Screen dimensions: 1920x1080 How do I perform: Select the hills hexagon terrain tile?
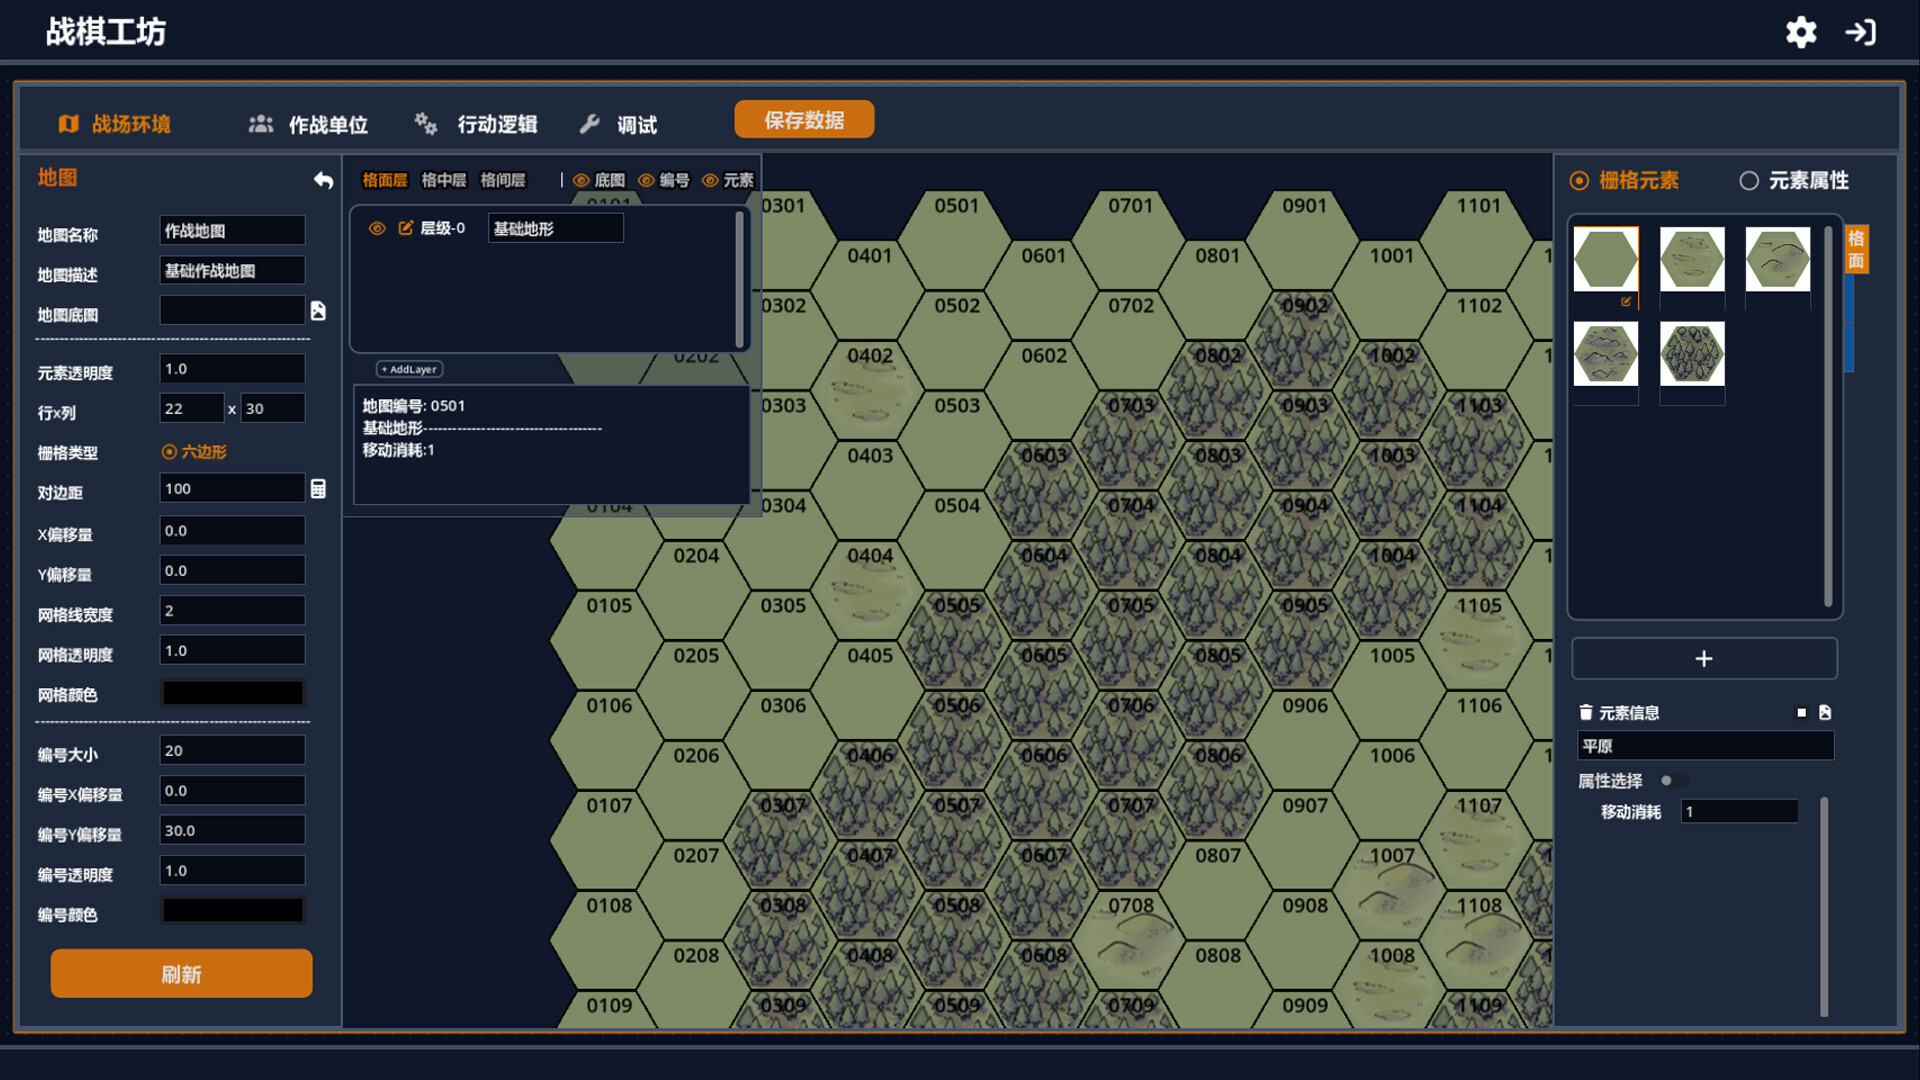coord(1778,259)
